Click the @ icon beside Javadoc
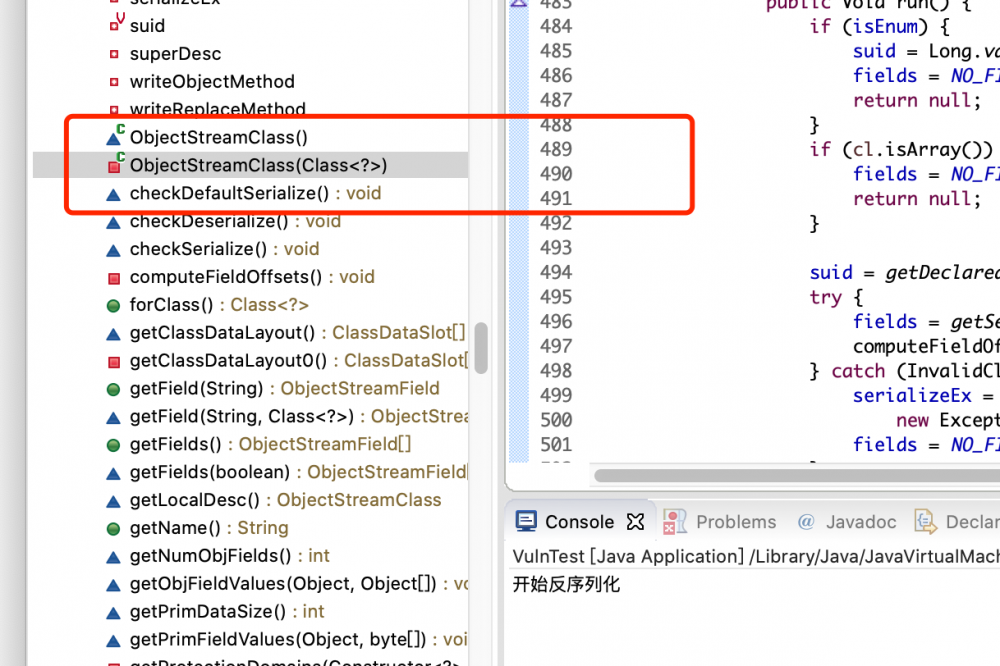This screenshot has height=666, width=1000. coord(806,521)
